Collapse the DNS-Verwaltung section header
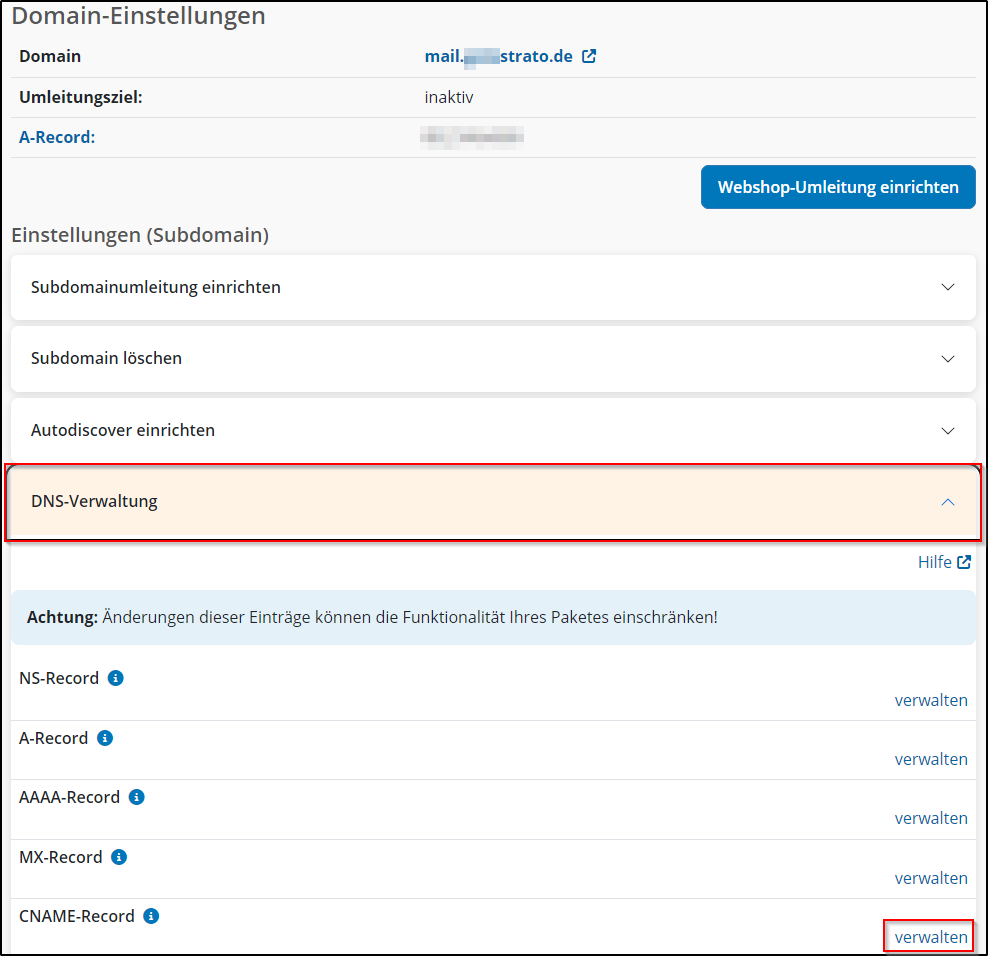This screenshot has height=956, width=988. click(493, 502)
